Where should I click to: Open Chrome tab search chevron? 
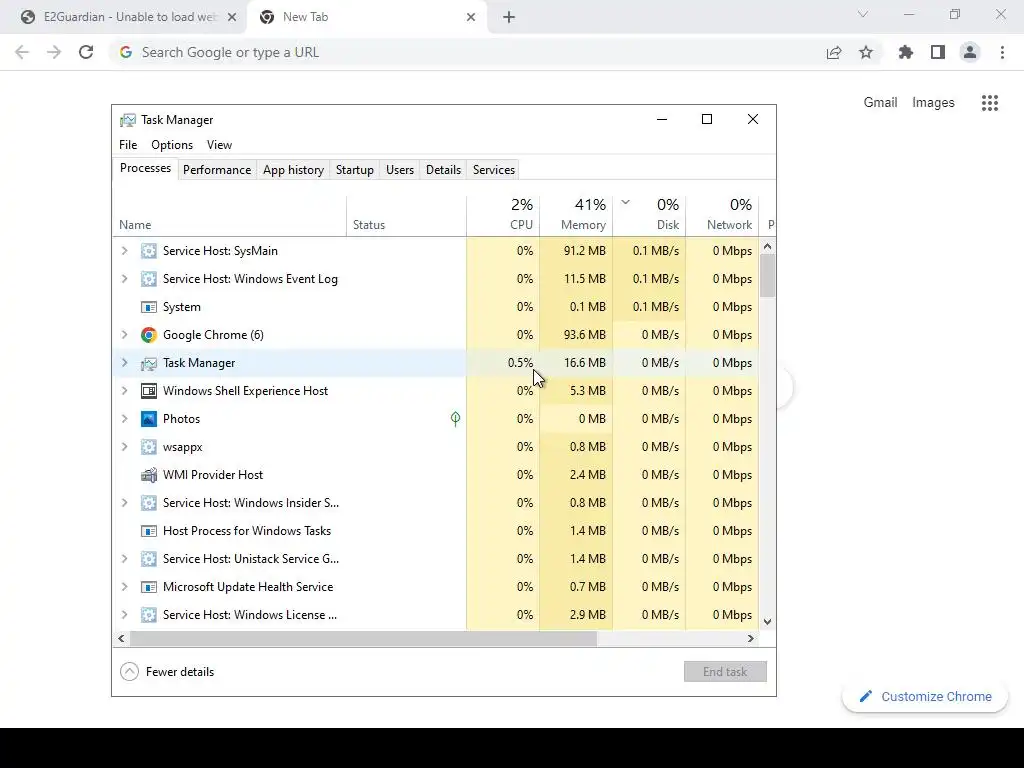tap(863, 14)
